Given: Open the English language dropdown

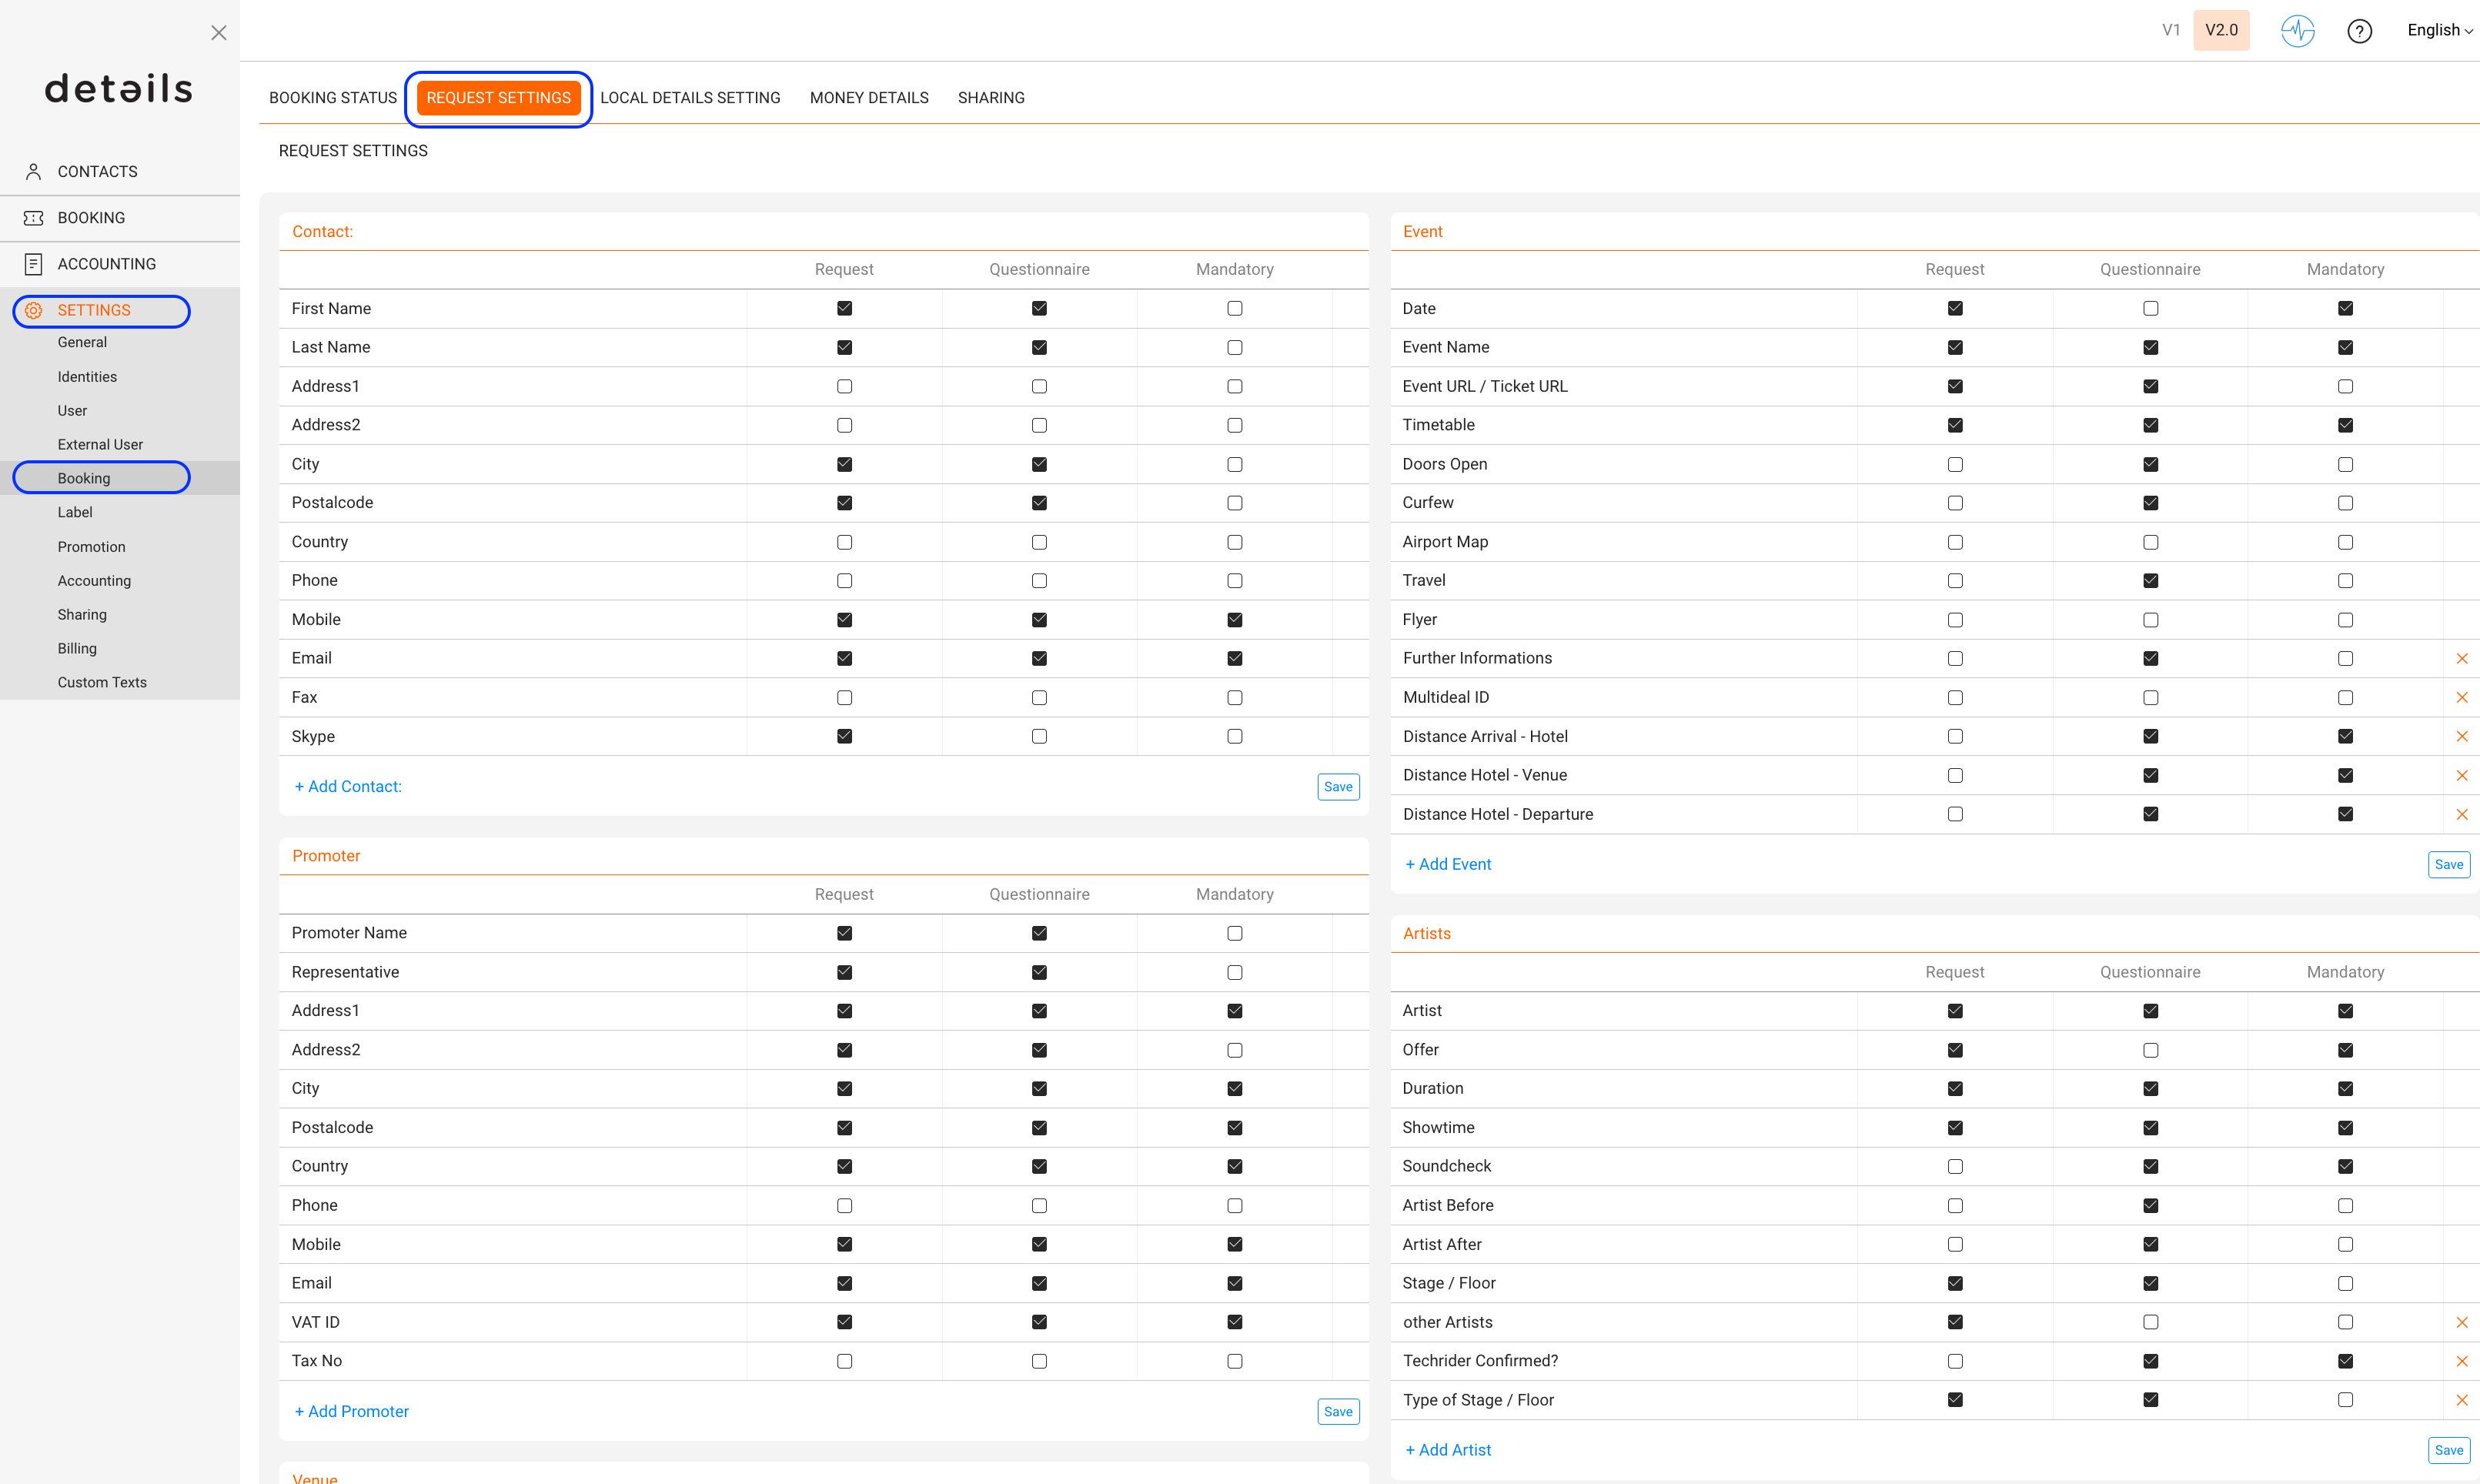Looking at the screenshot, I should click(2439, 30).
